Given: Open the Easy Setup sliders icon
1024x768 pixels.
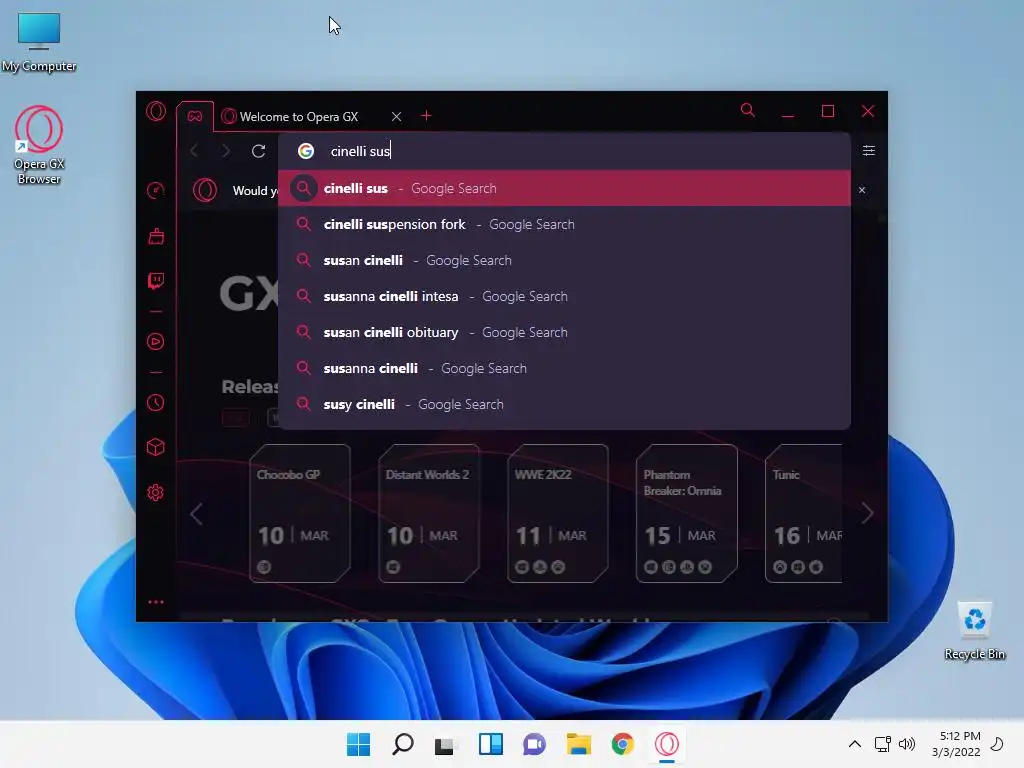Looking at the screenshot, I should 869,151.
